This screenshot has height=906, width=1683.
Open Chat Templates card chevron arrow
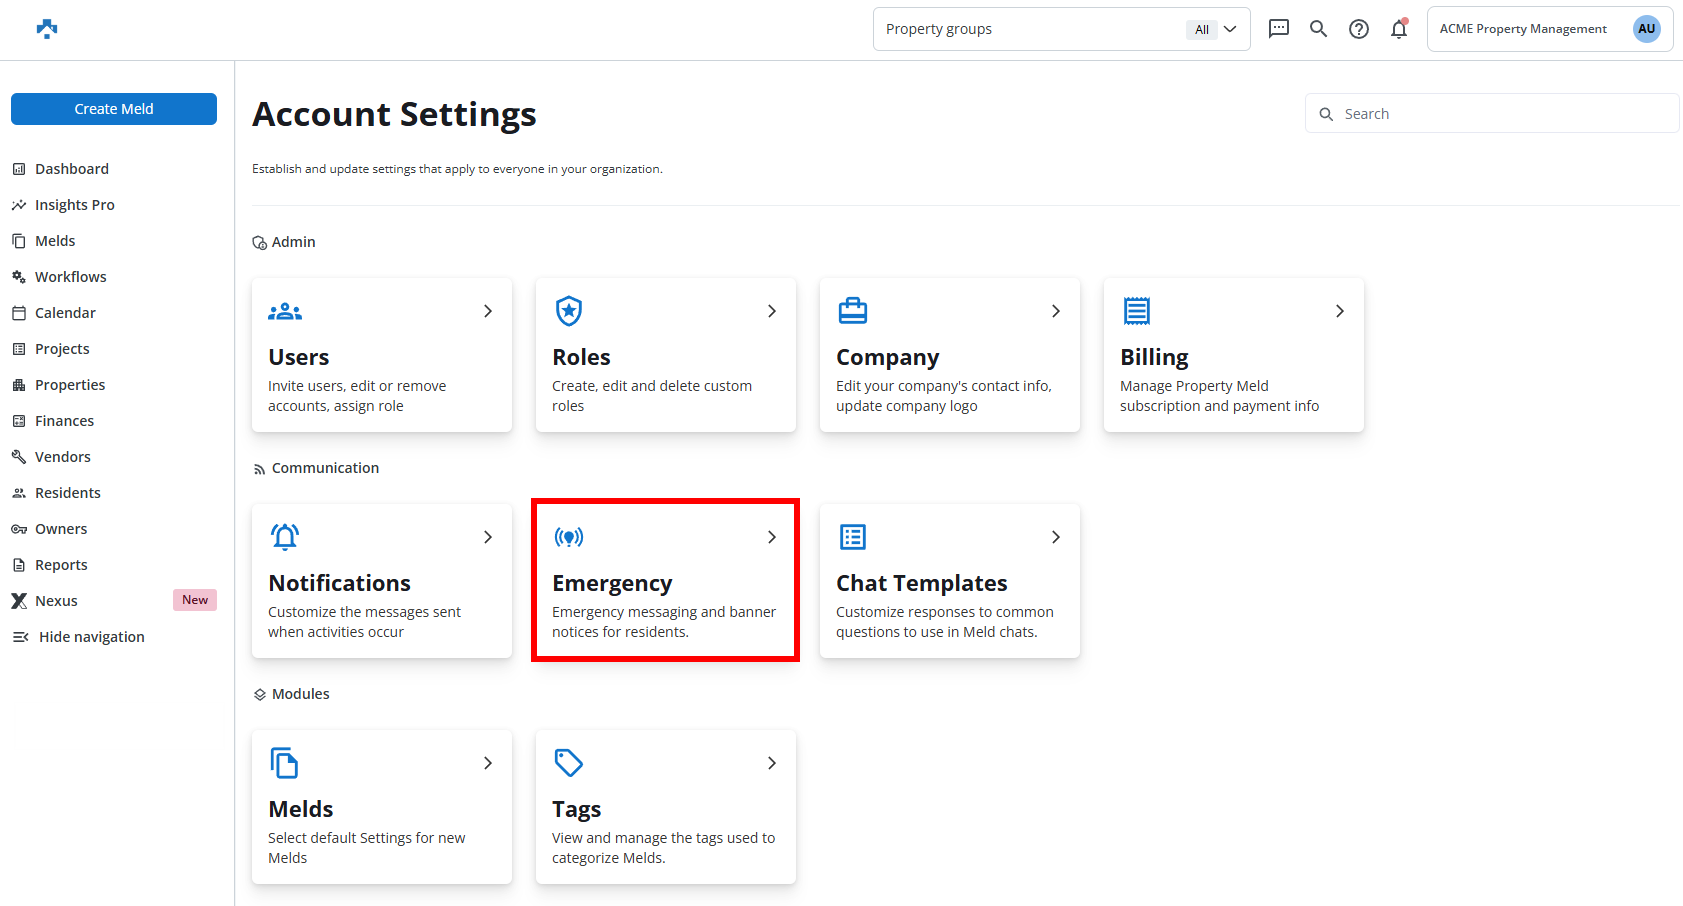1056,537
